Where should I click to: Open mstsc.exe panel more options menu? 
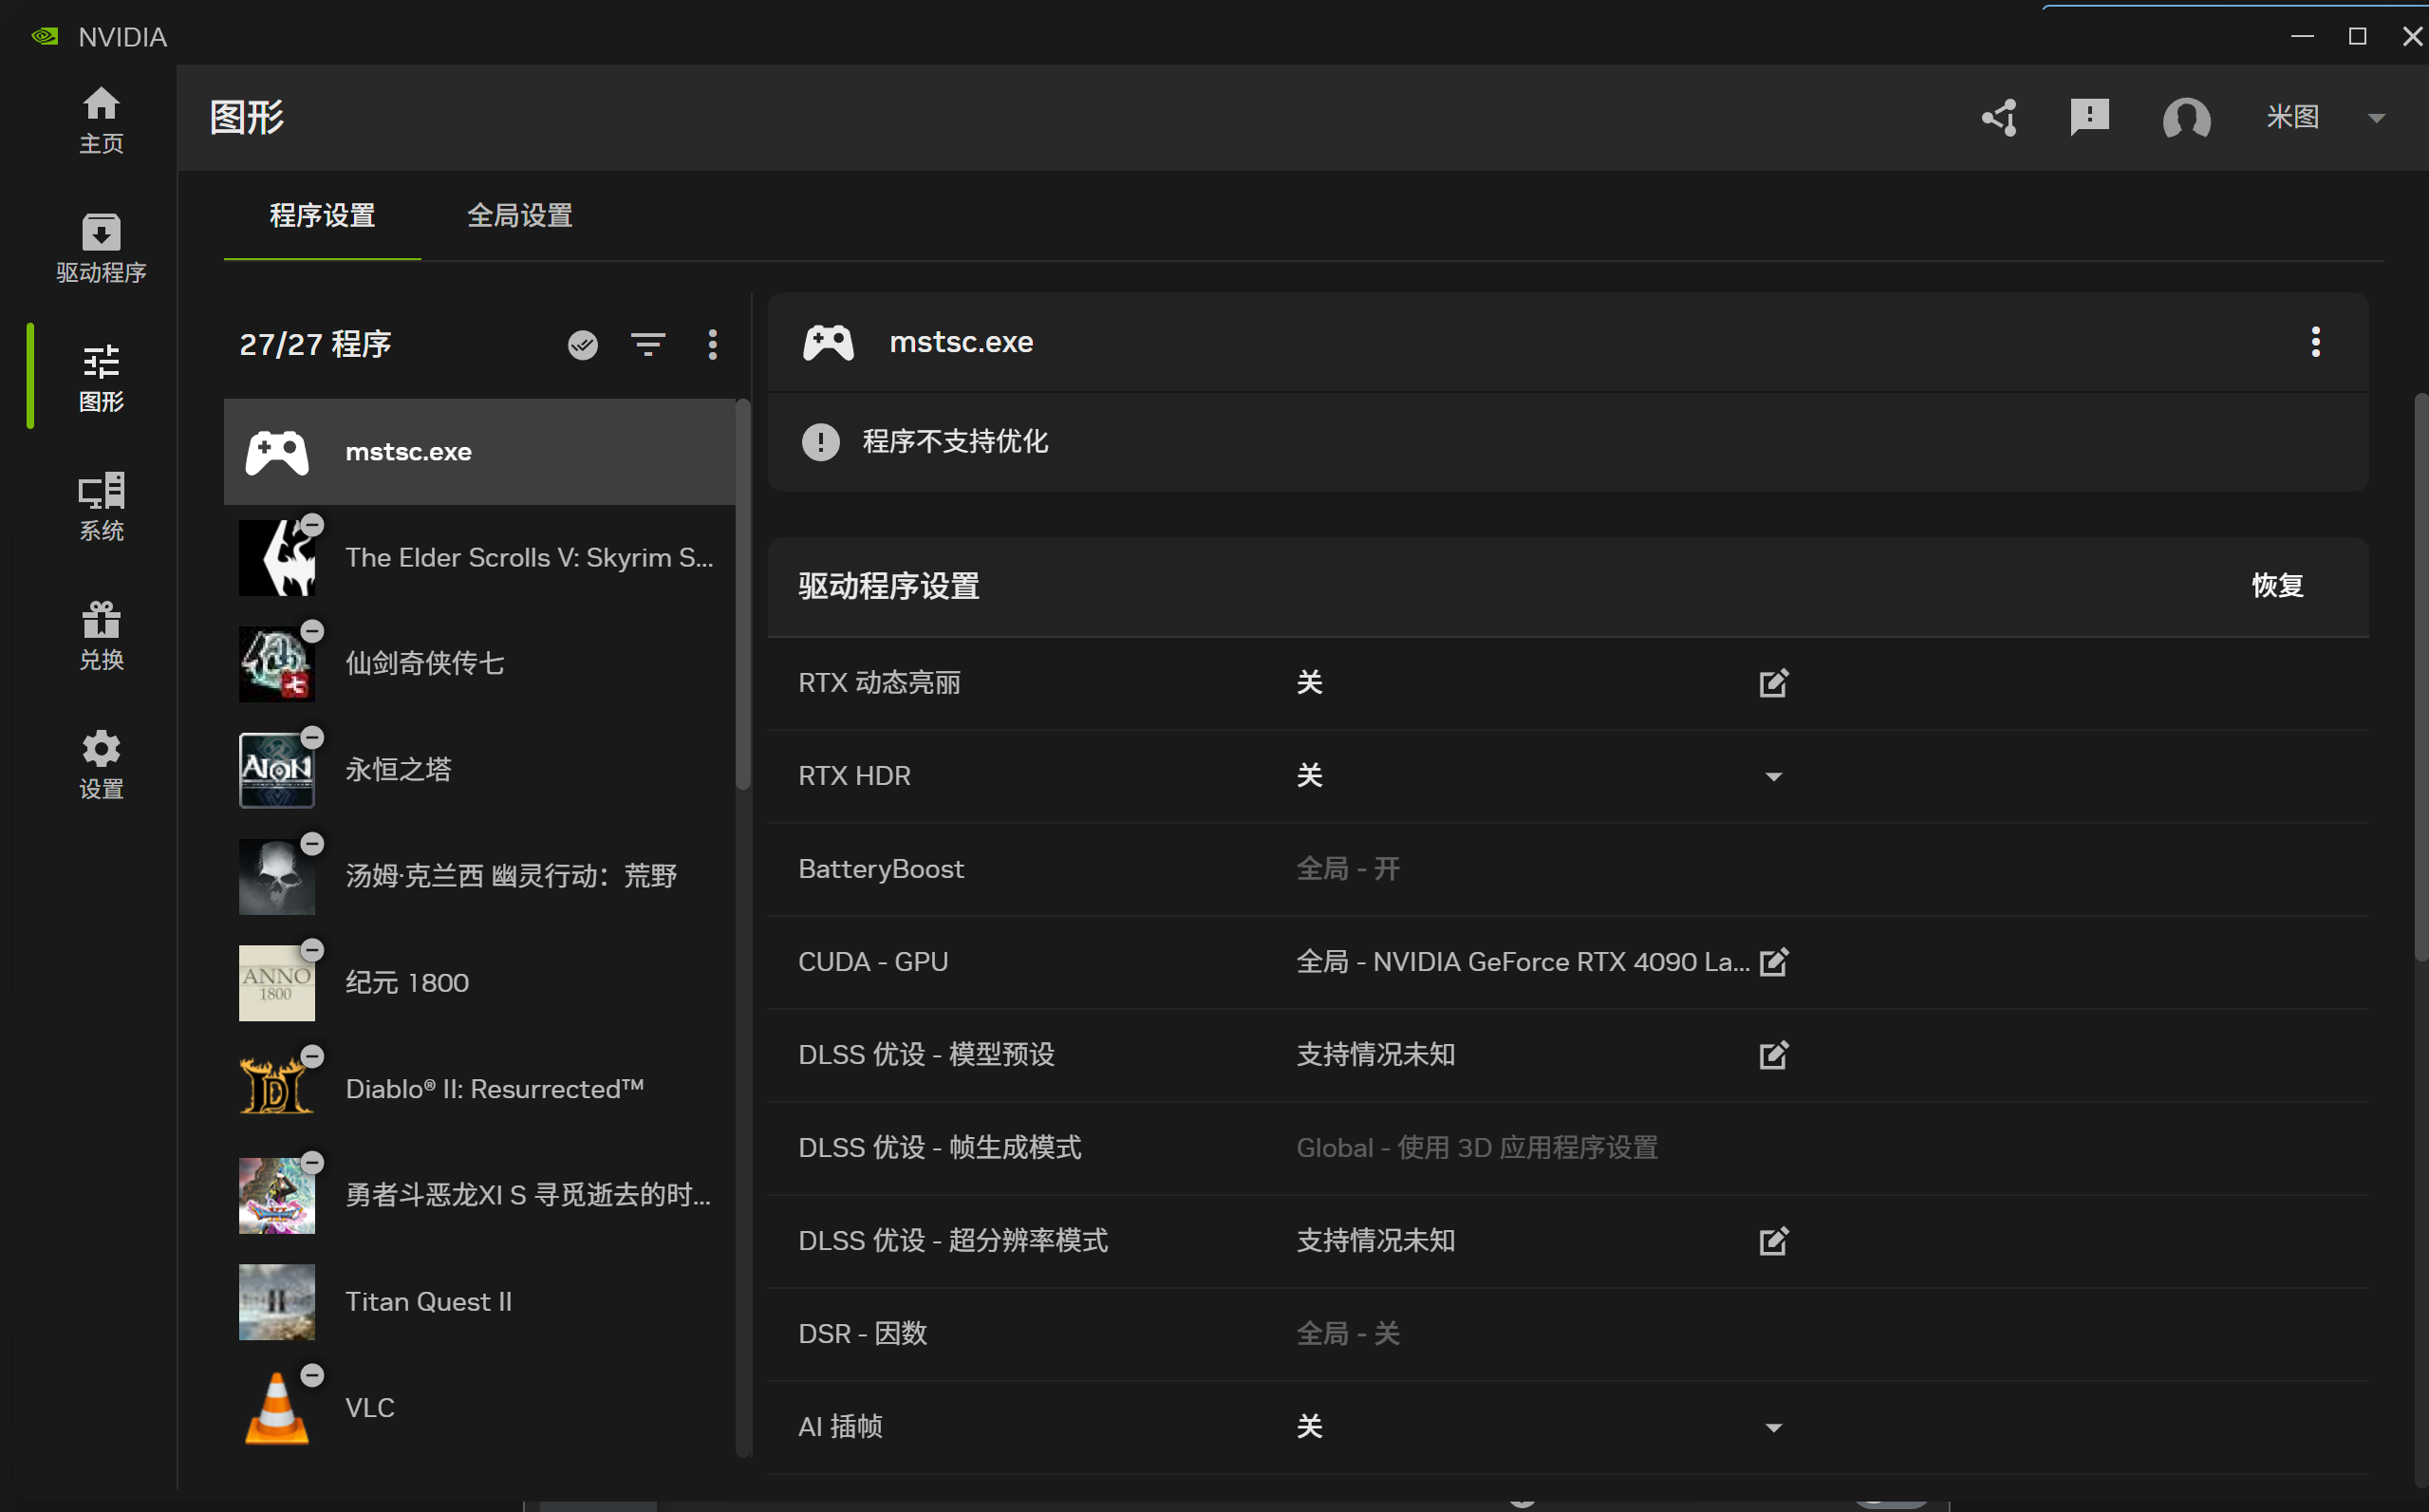coord(2316,342)
